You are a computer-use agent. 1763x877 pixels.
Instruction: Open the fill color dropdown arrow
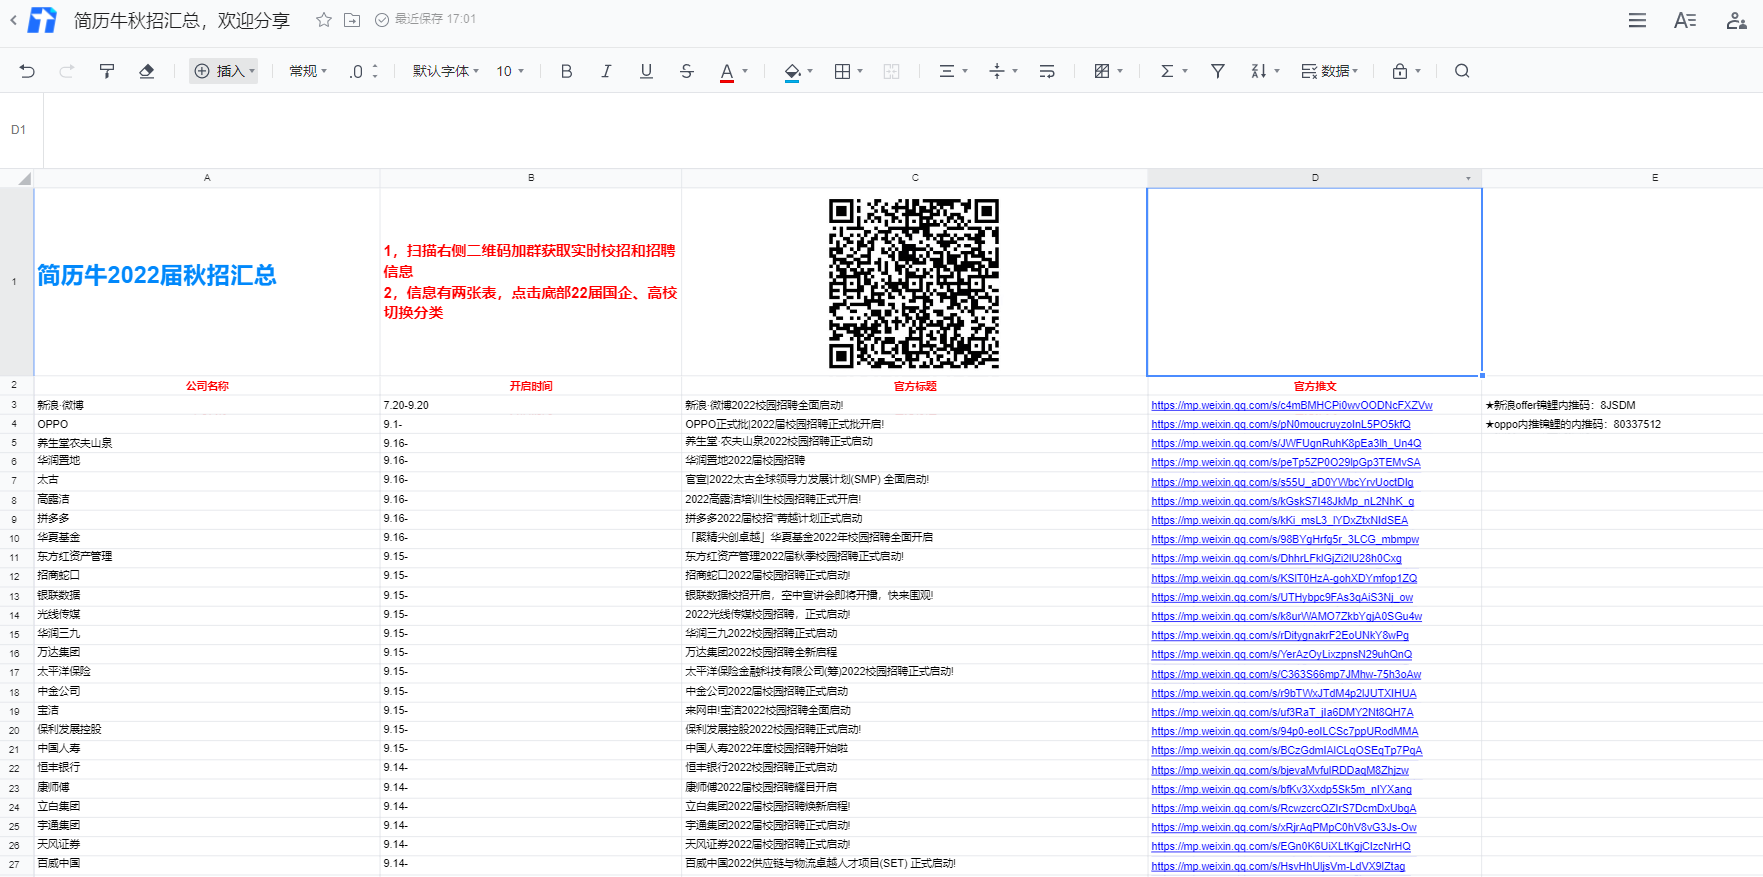point(810,71)
